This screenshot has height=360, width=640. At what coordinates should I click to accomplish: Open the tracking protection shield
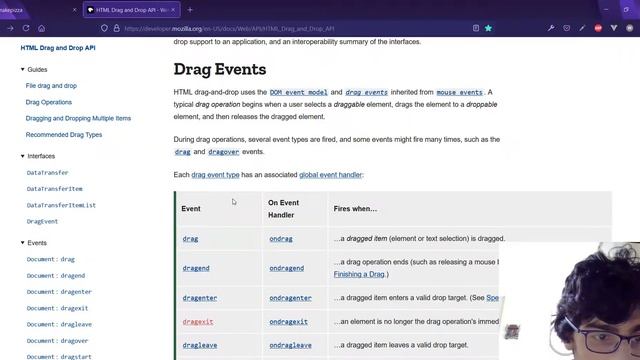point(104,28)
